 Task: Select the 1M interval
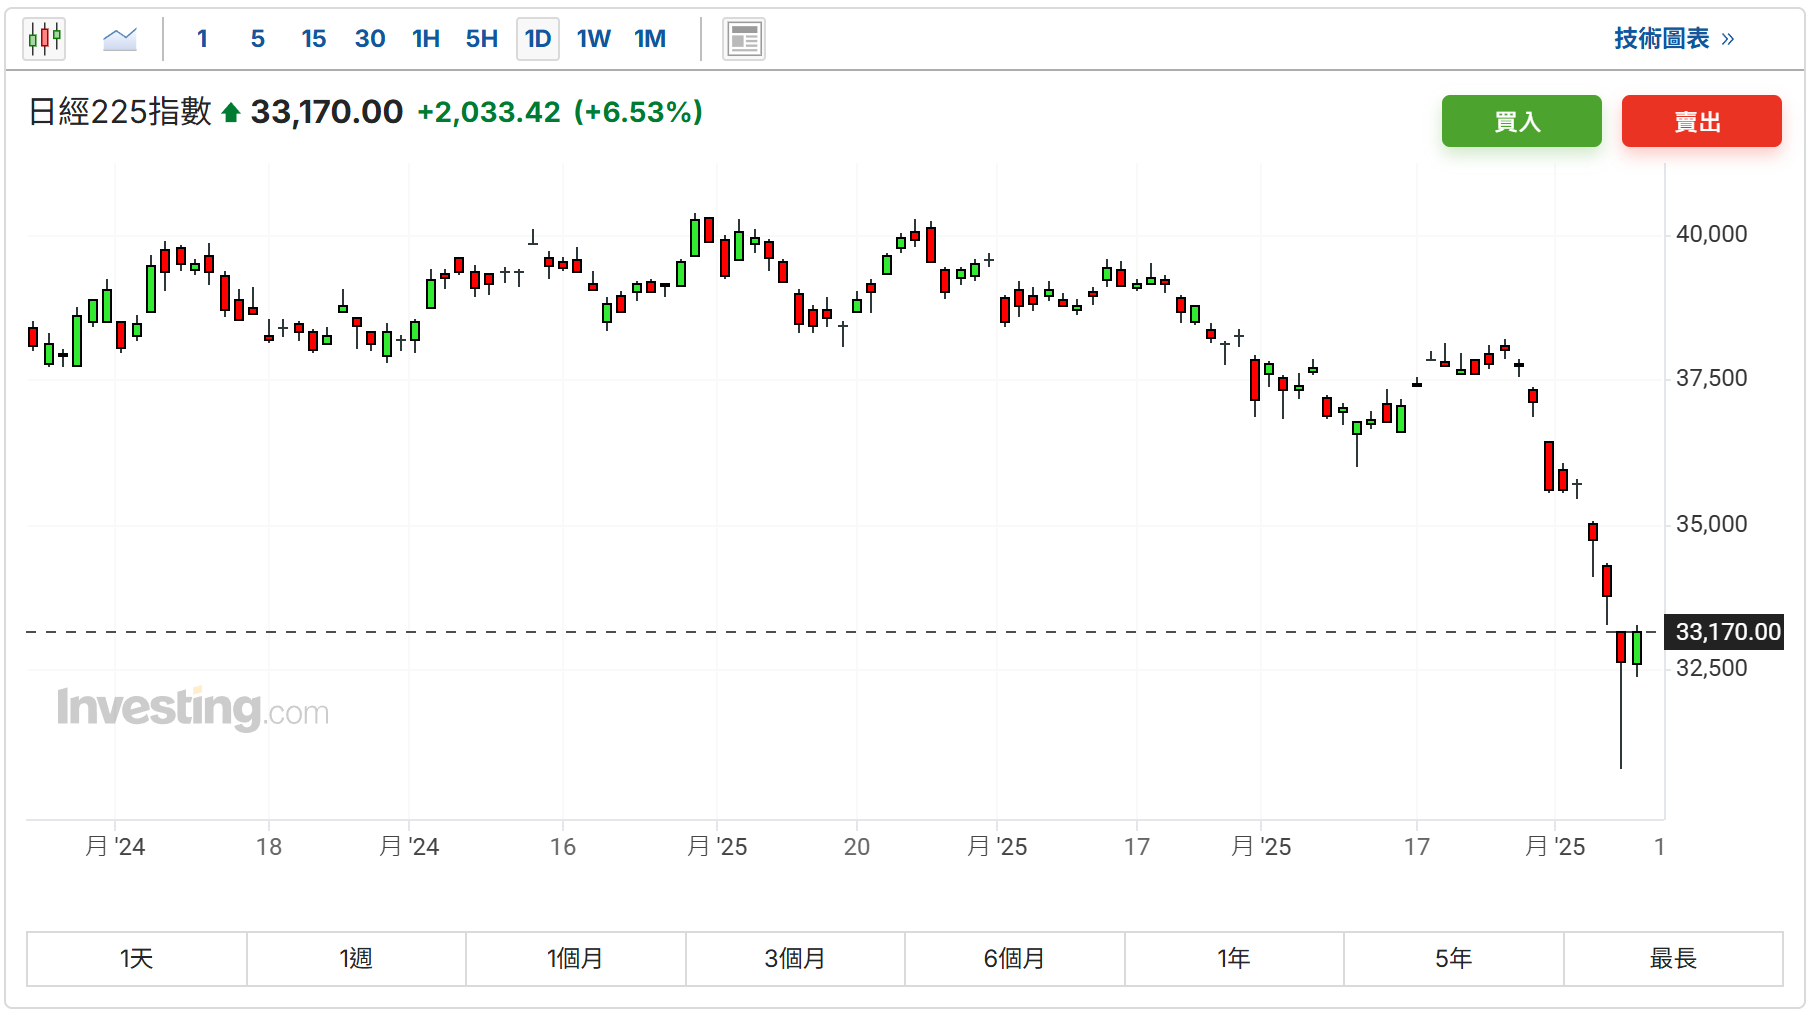[x=650, y=39]
